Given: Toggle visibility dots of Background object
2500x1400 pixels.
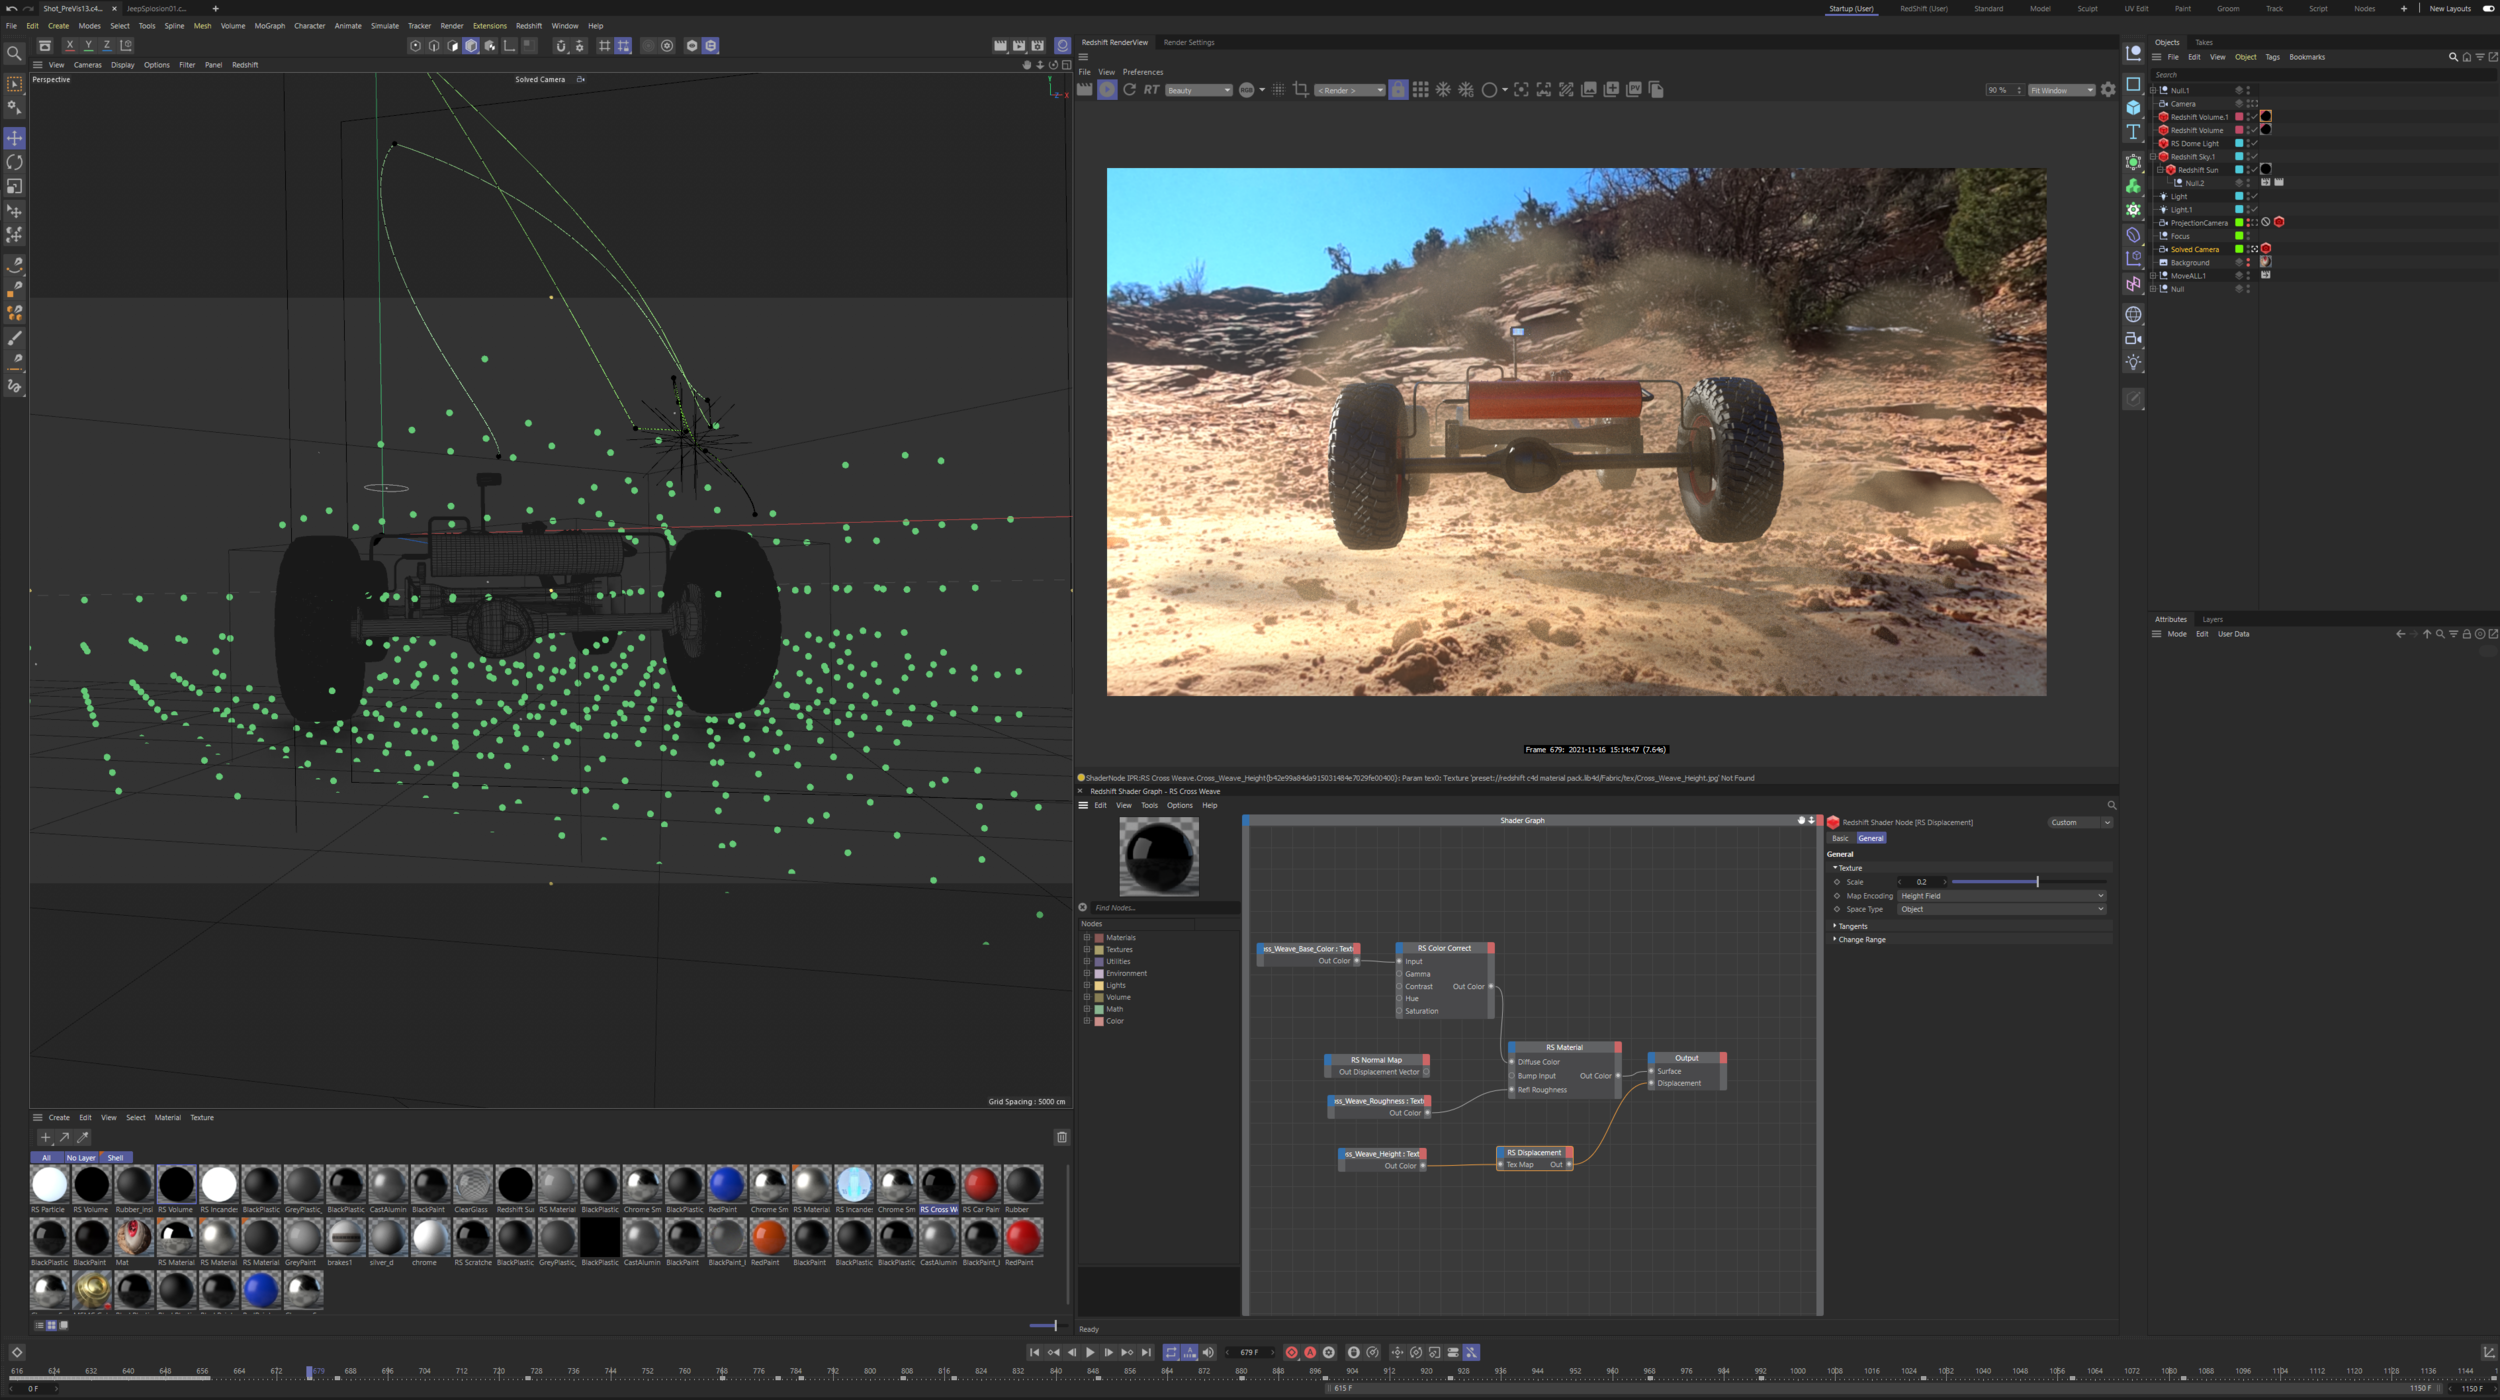Looking at the screenshot, I should [x=2248, y=263].
